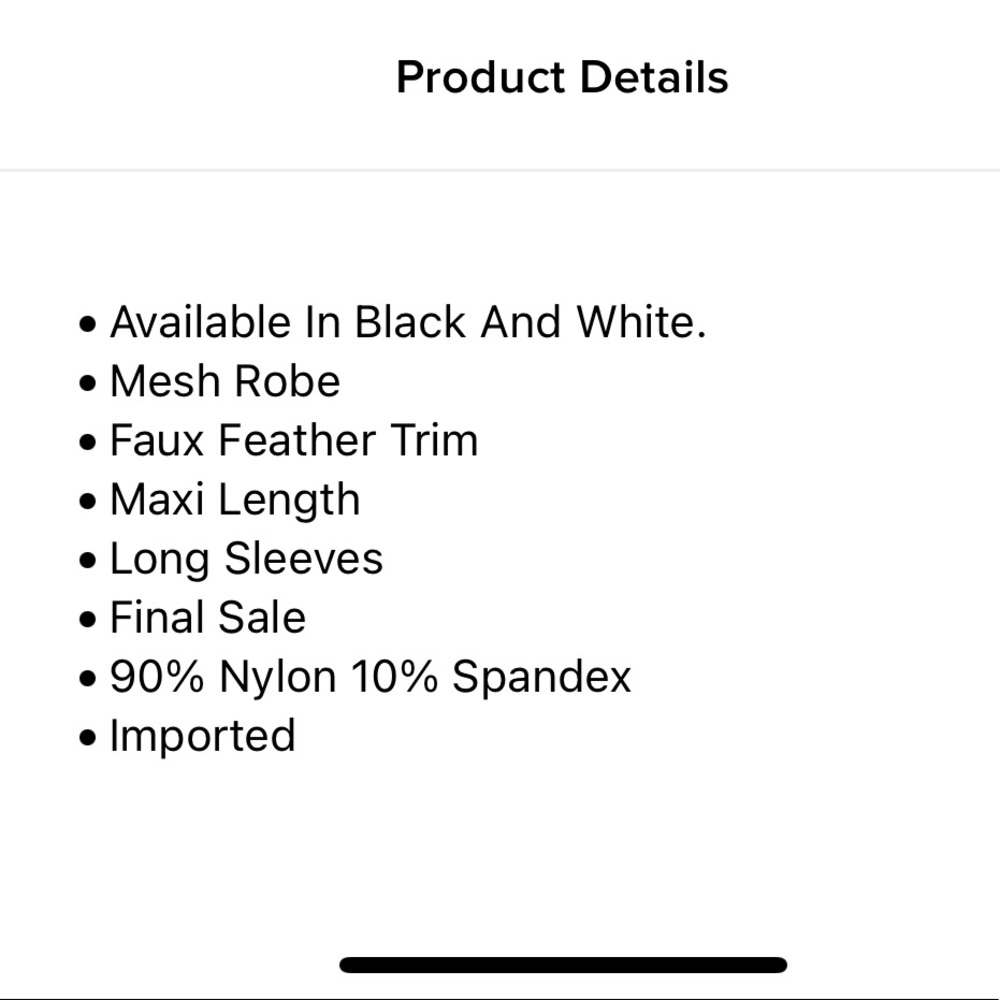Click the word 'Spandex' in fabric line
The height and width of the screenshot is (1000, 1000).
pyautogui.click(x=542, y=677)
